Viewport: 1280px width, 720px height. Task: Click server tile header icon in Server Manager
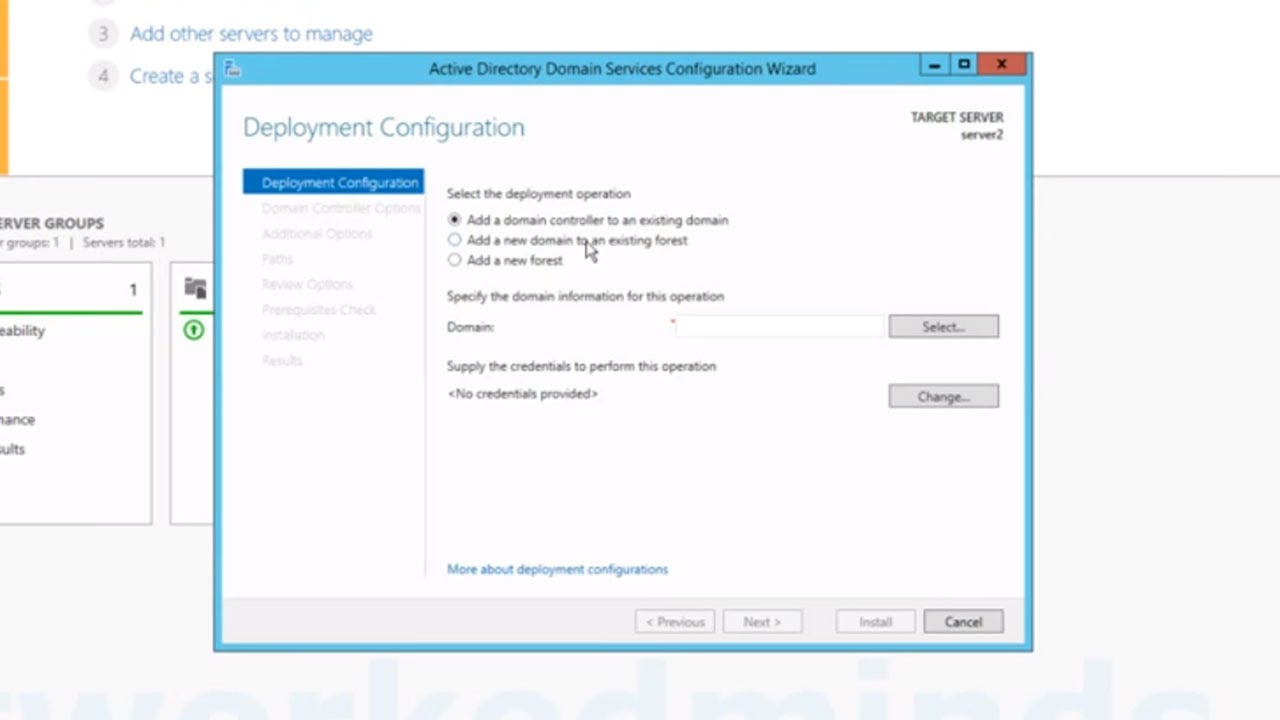(x=195, y=289)
